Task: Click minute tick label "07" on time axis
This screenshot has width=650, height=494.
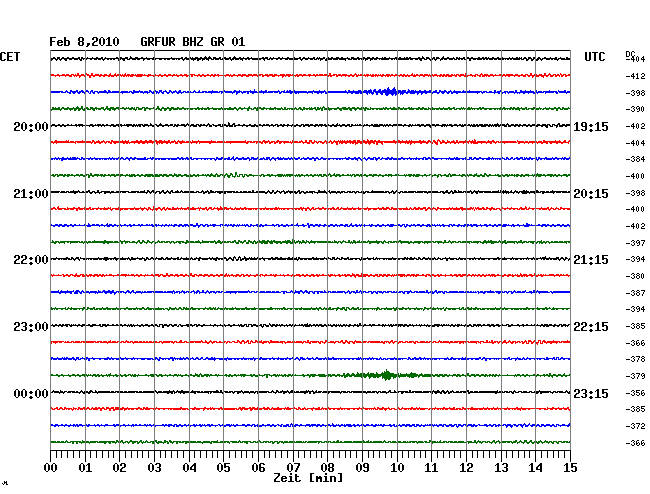Action: [x=293, y=468]
